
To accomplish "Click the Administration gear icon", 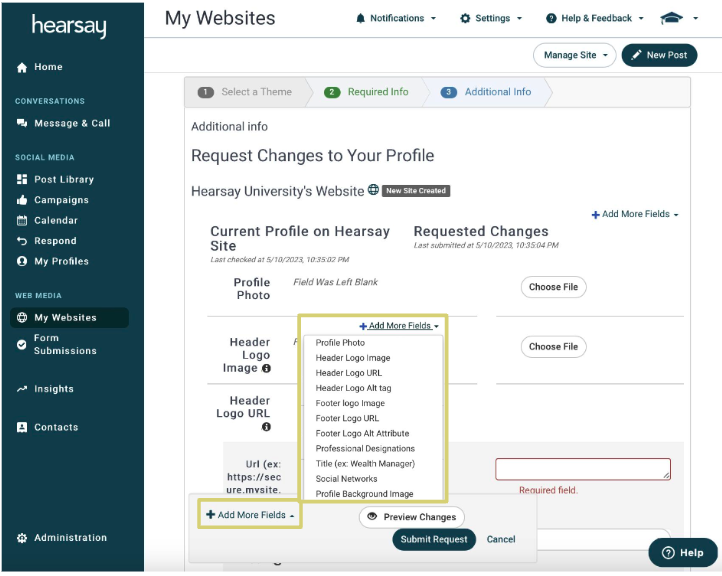I will pos(22,538).
